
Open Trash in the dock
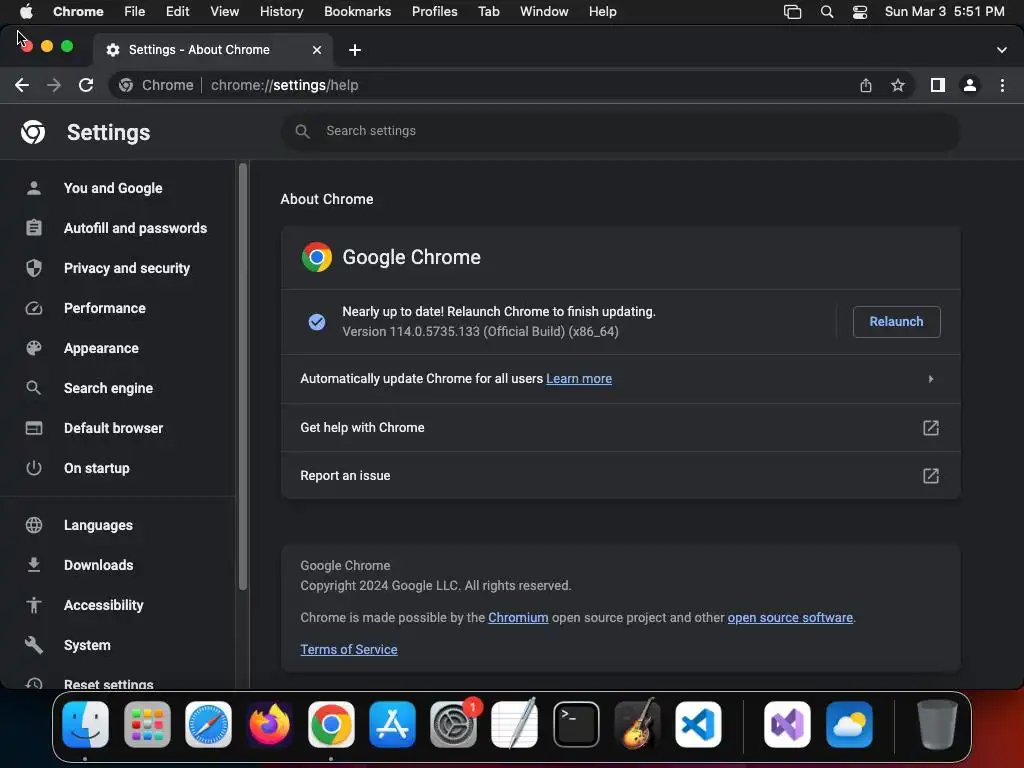936,724
